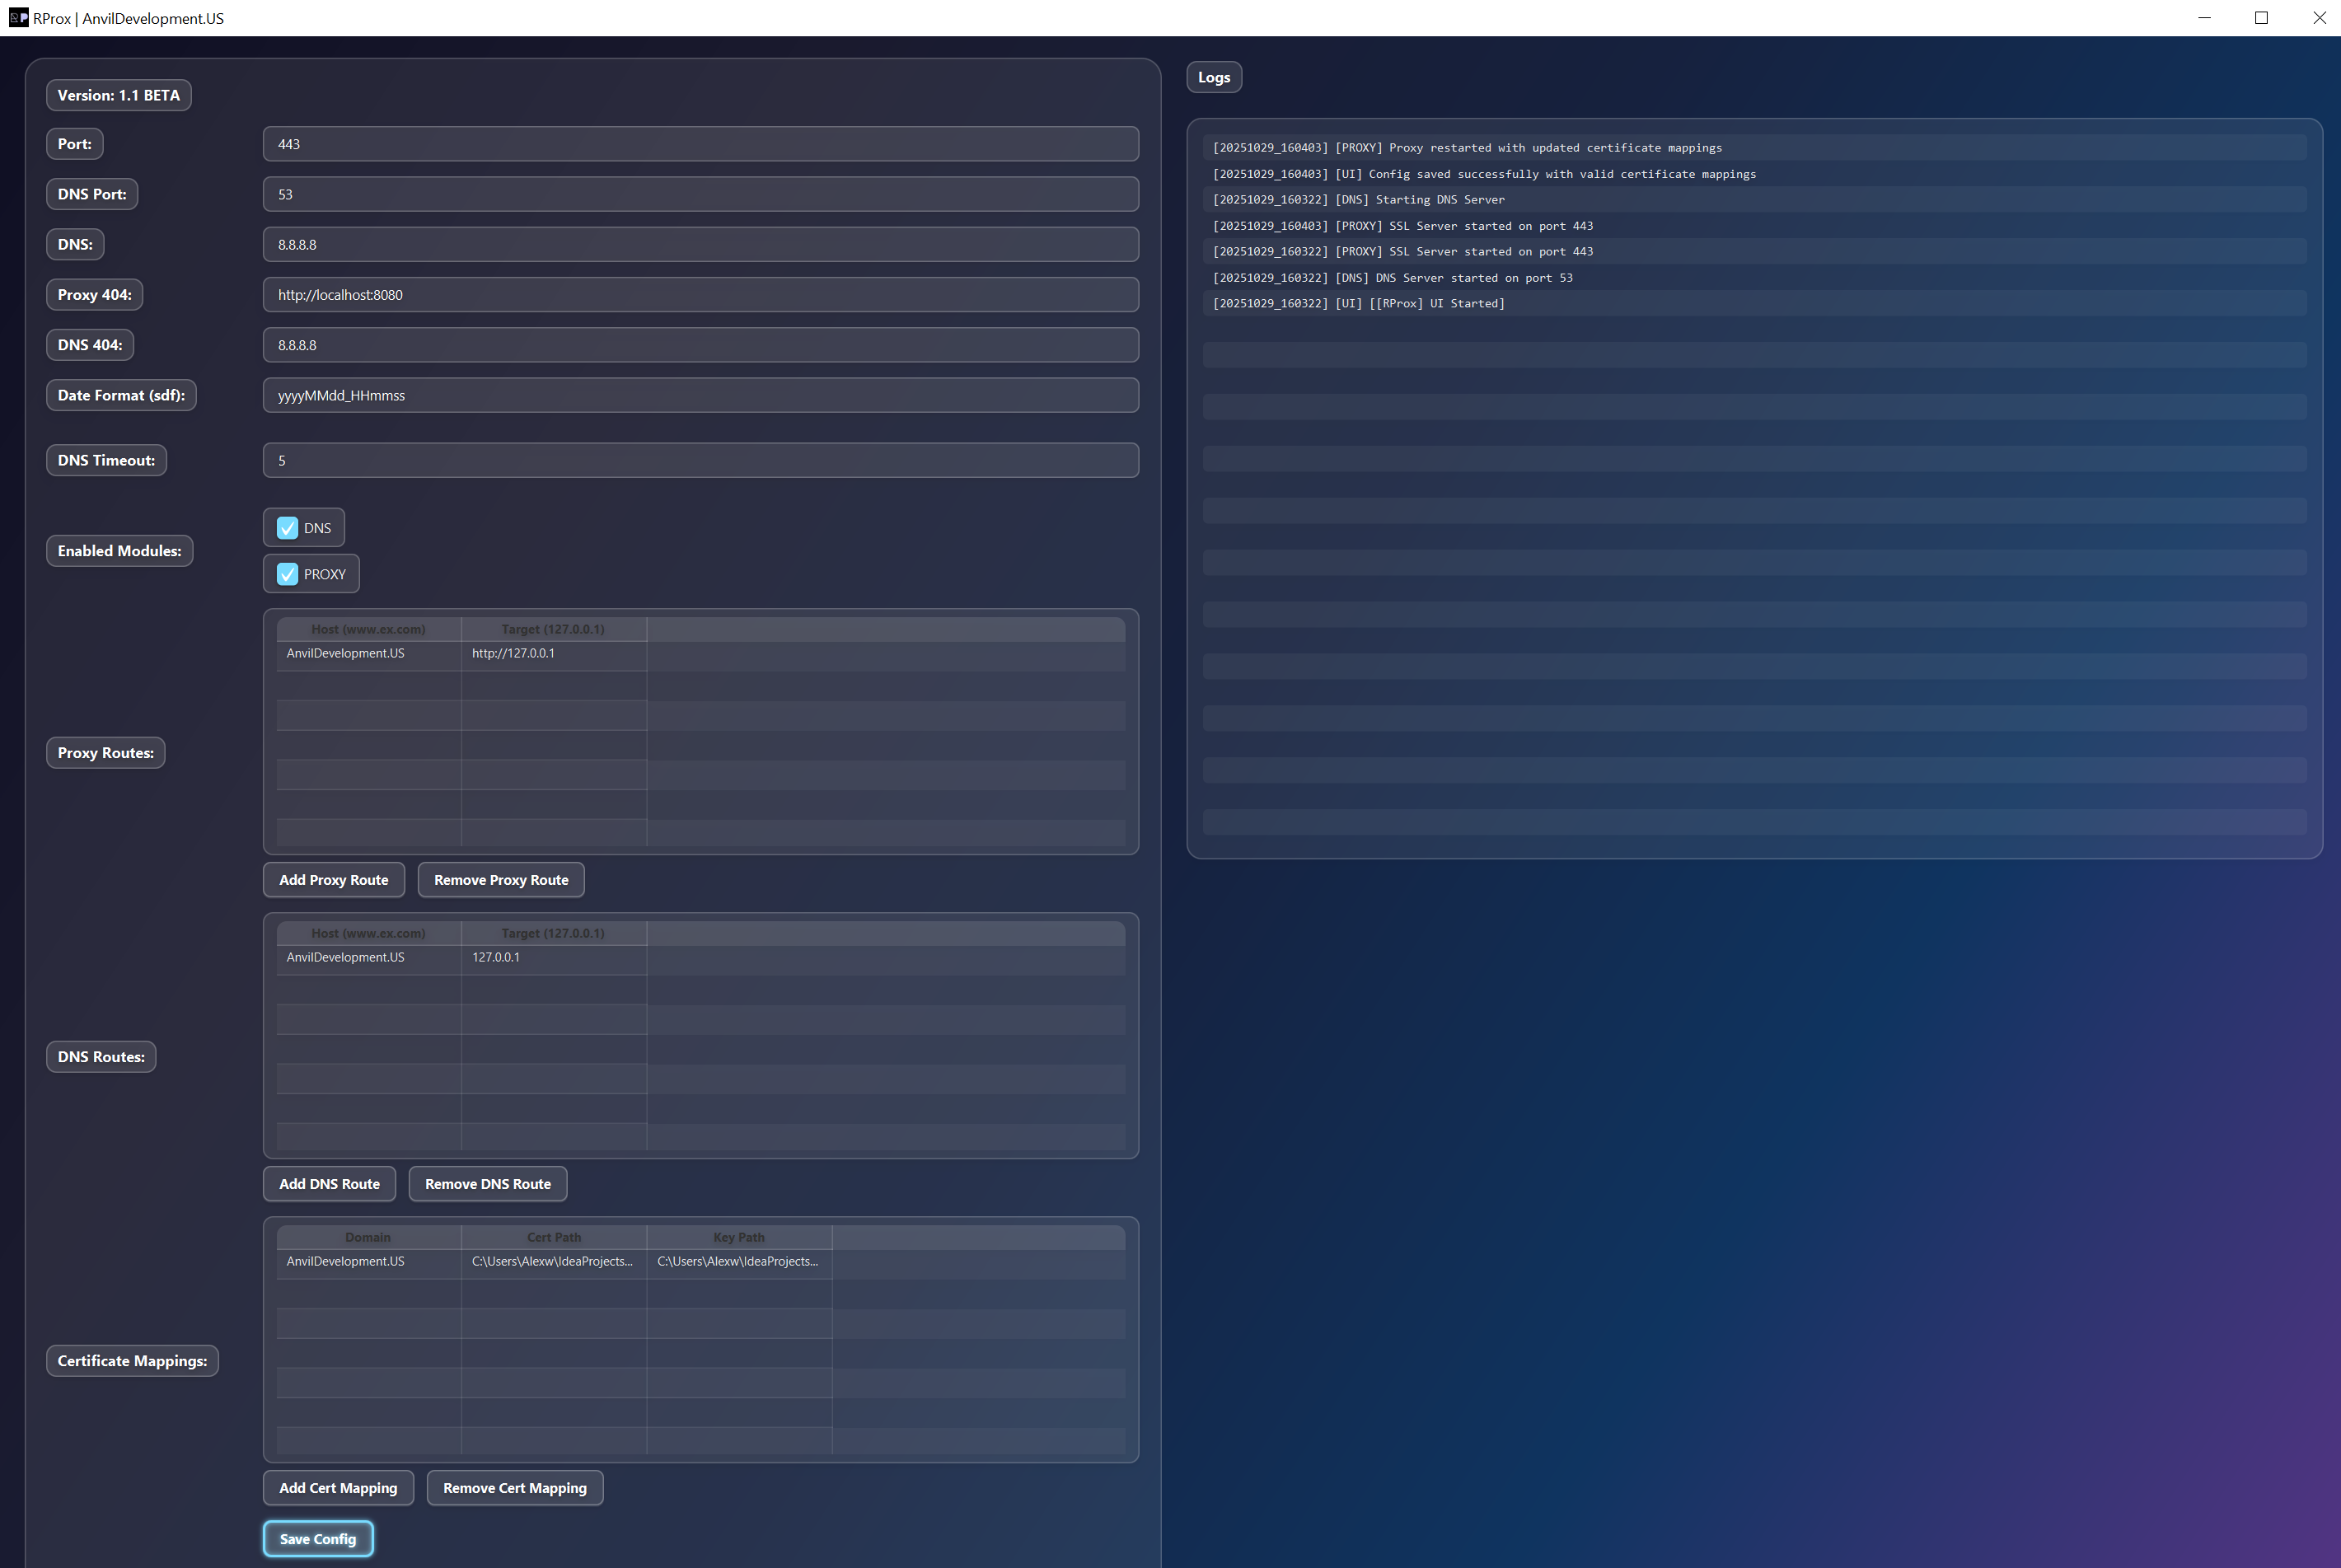This screenshot has height=1568, width=2341.
Task: Toggle the PROXY module checkbox
Action: pyautogui.click(x=287, y=574)
